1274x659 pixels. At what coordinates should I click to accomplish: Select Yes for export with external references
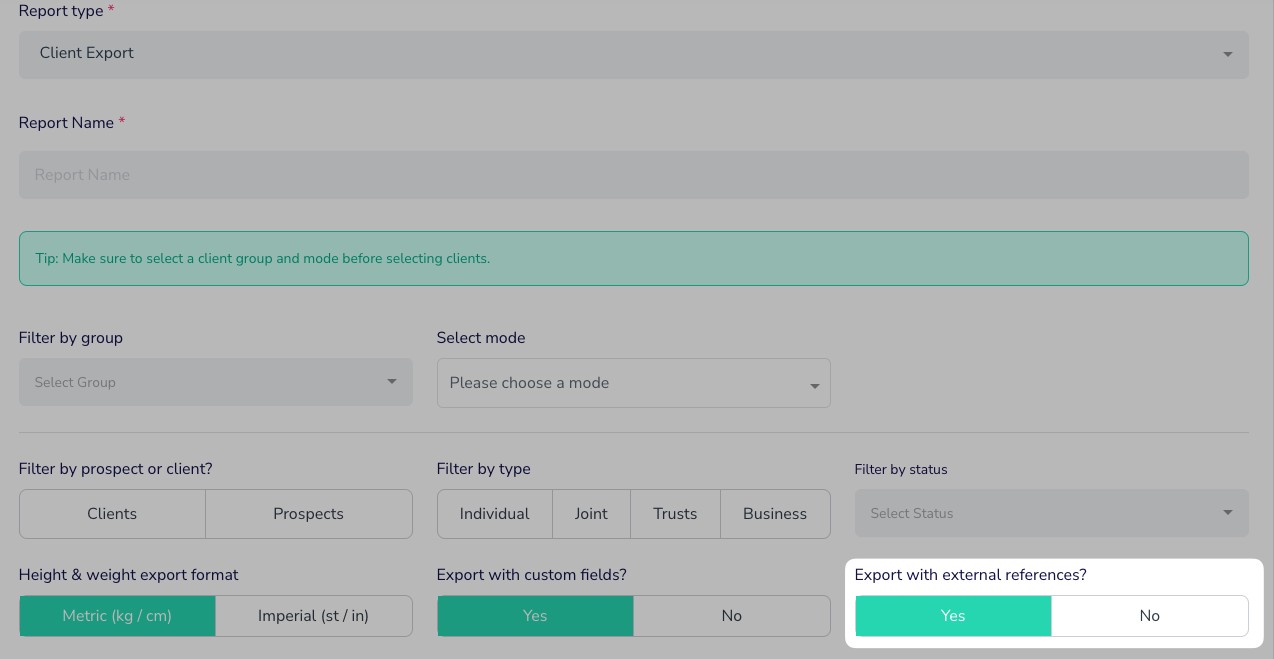tap(953, 616)
